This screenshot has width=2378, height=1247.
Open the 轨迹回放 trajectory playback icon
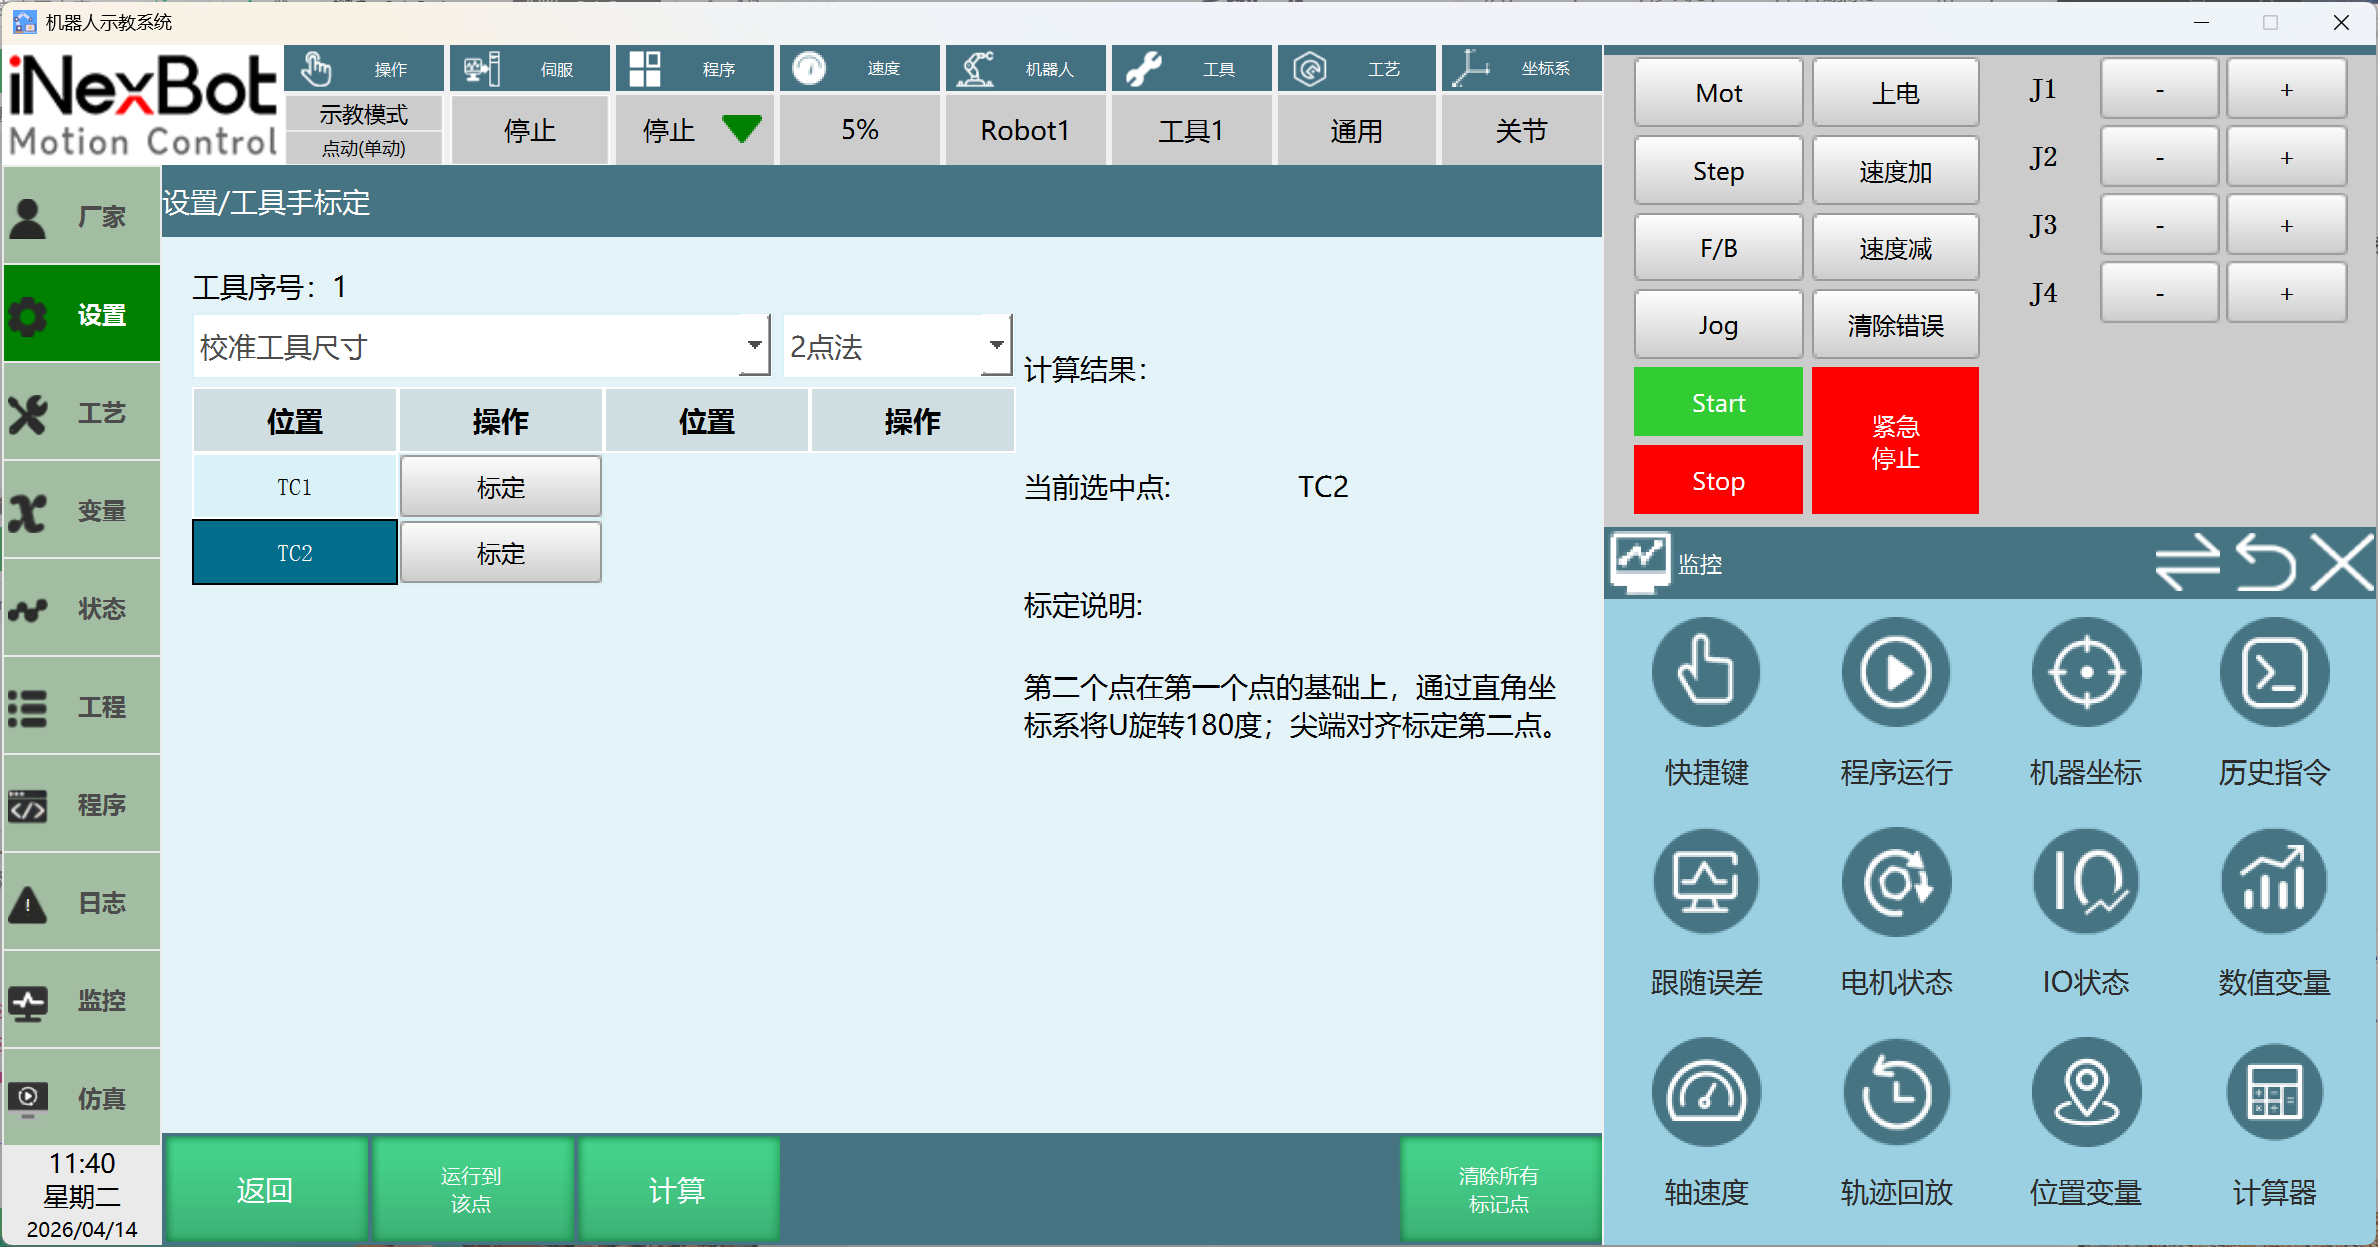1895,1093
